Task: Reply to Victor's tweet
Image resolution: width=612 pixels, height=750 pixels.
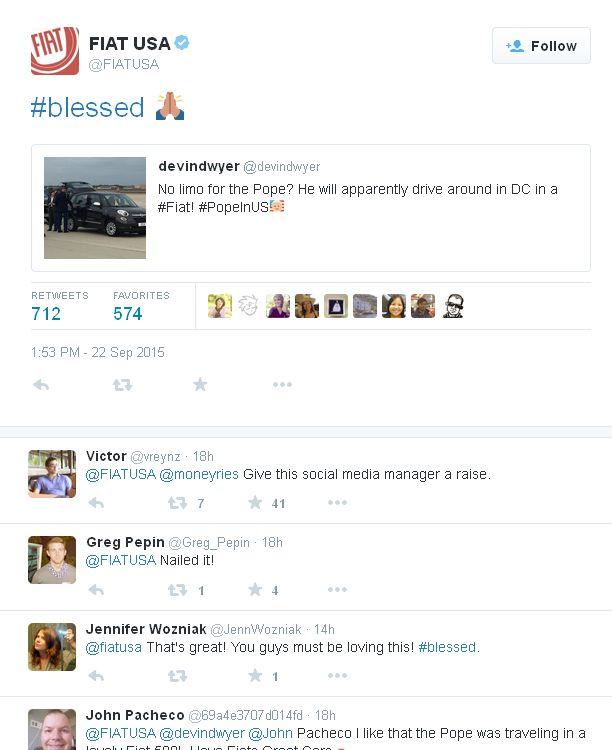Action: 96,503
